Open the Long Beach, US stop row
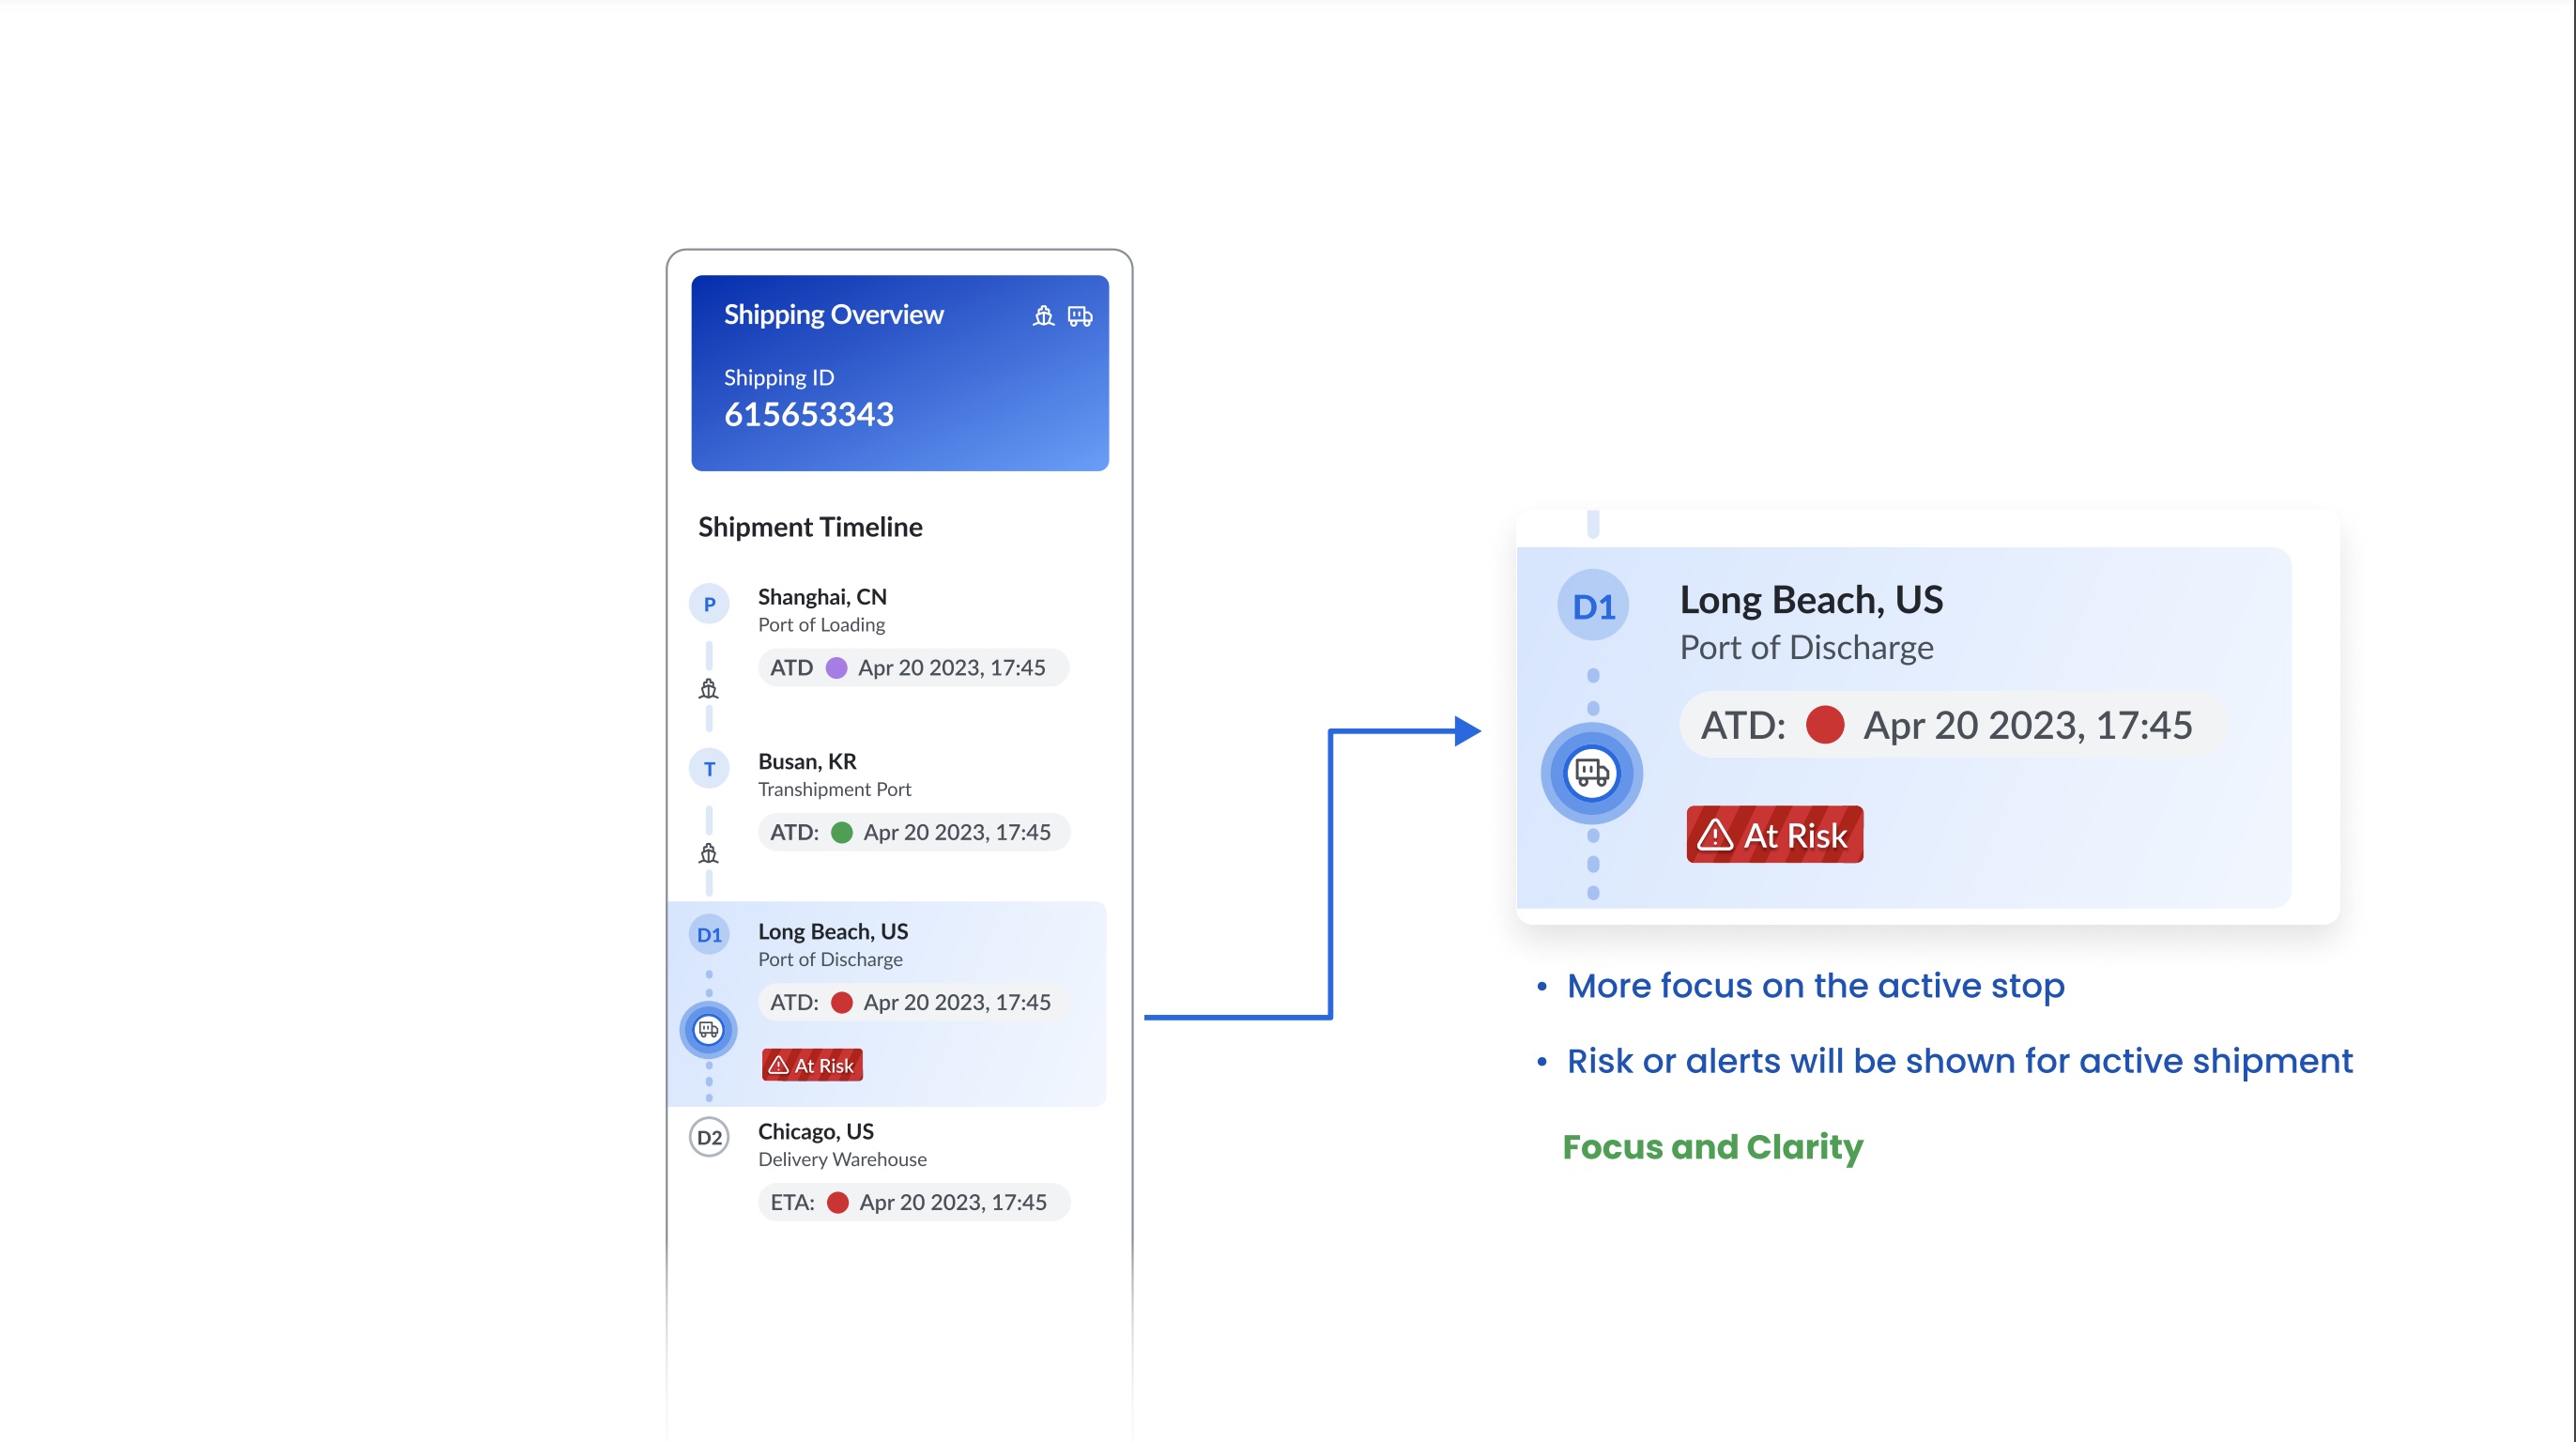 (887, 1004)
